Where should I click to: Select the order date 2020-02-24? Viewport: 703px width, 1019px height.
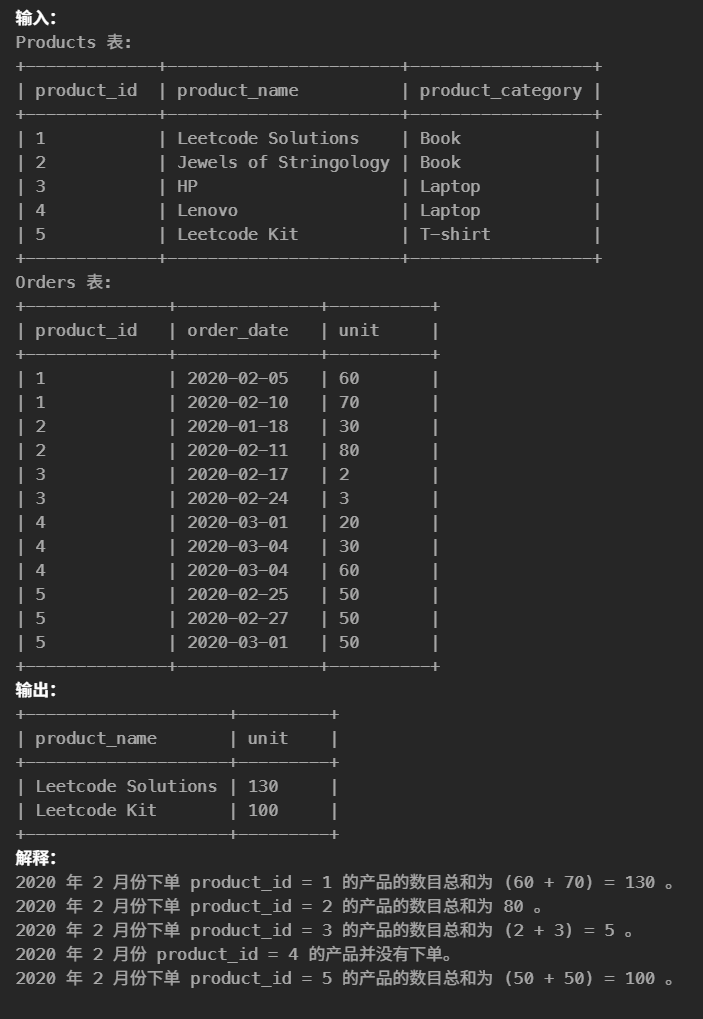tap(237, 498)
